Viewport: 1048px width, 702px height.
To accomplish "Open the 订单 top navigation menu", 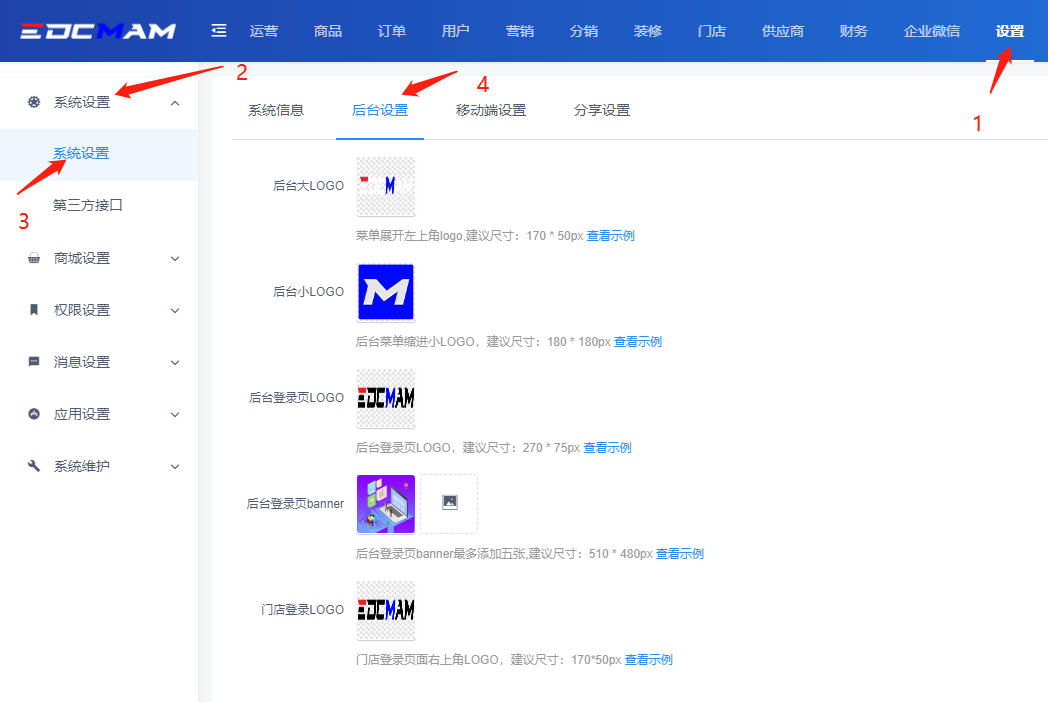I will point(392,31).
